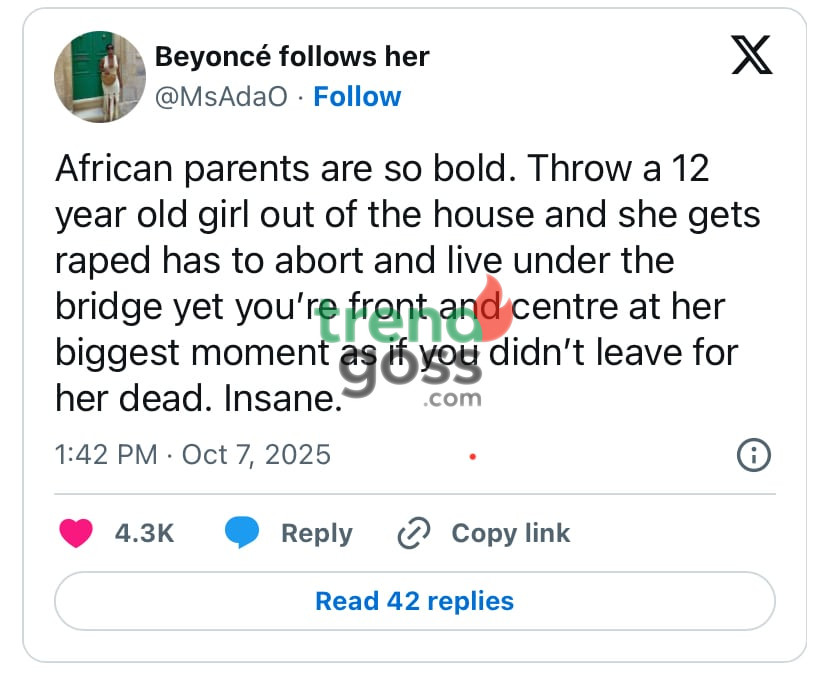This screenshot has width=828, height=680.
Task: Follow the @MsAdaO account
Action: coord(356,96)
